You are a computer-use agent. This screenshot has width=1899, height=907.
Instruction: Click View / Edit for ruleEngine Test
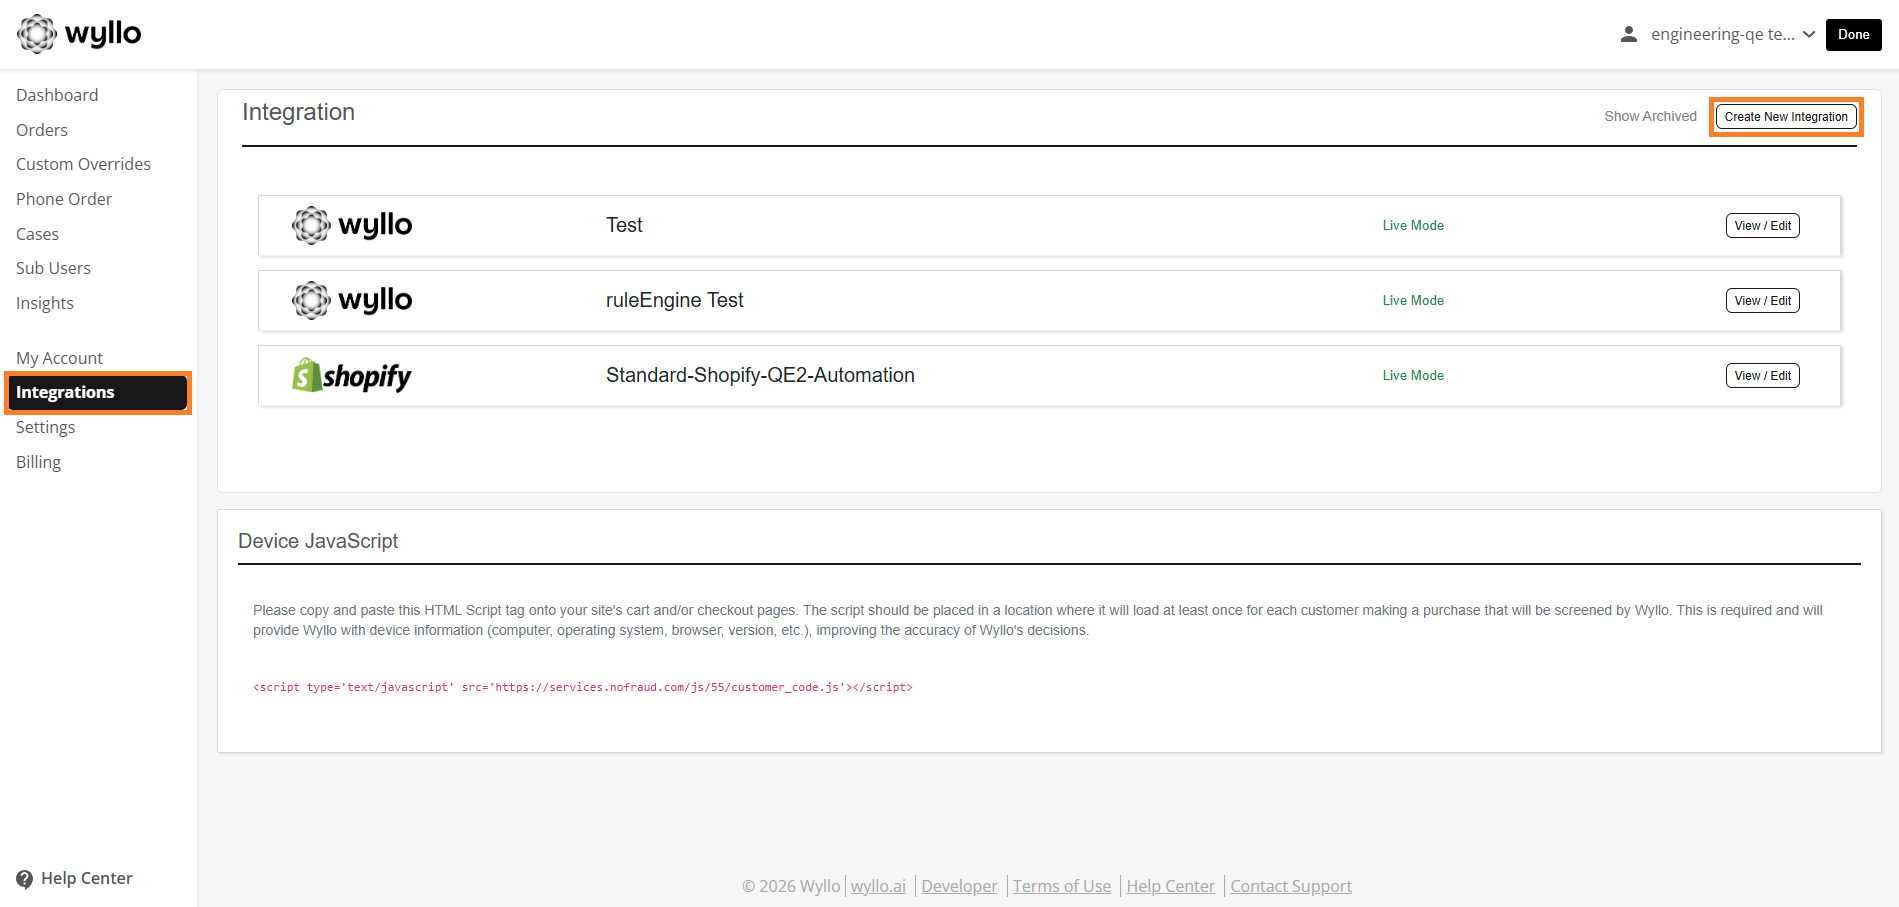[x=1762, y=301]
